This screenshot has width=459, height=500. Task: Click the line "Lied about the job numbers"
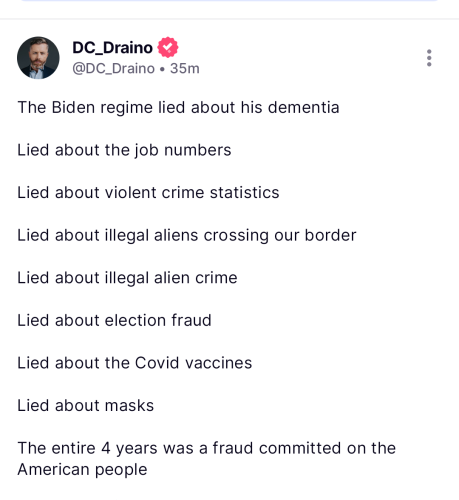click(x=124, y=150)
